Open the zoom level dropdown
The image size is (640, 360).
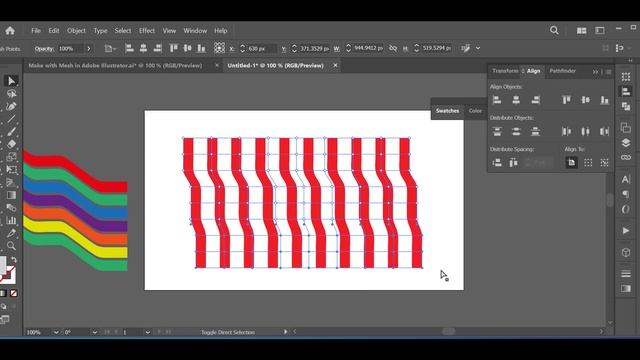56,332
